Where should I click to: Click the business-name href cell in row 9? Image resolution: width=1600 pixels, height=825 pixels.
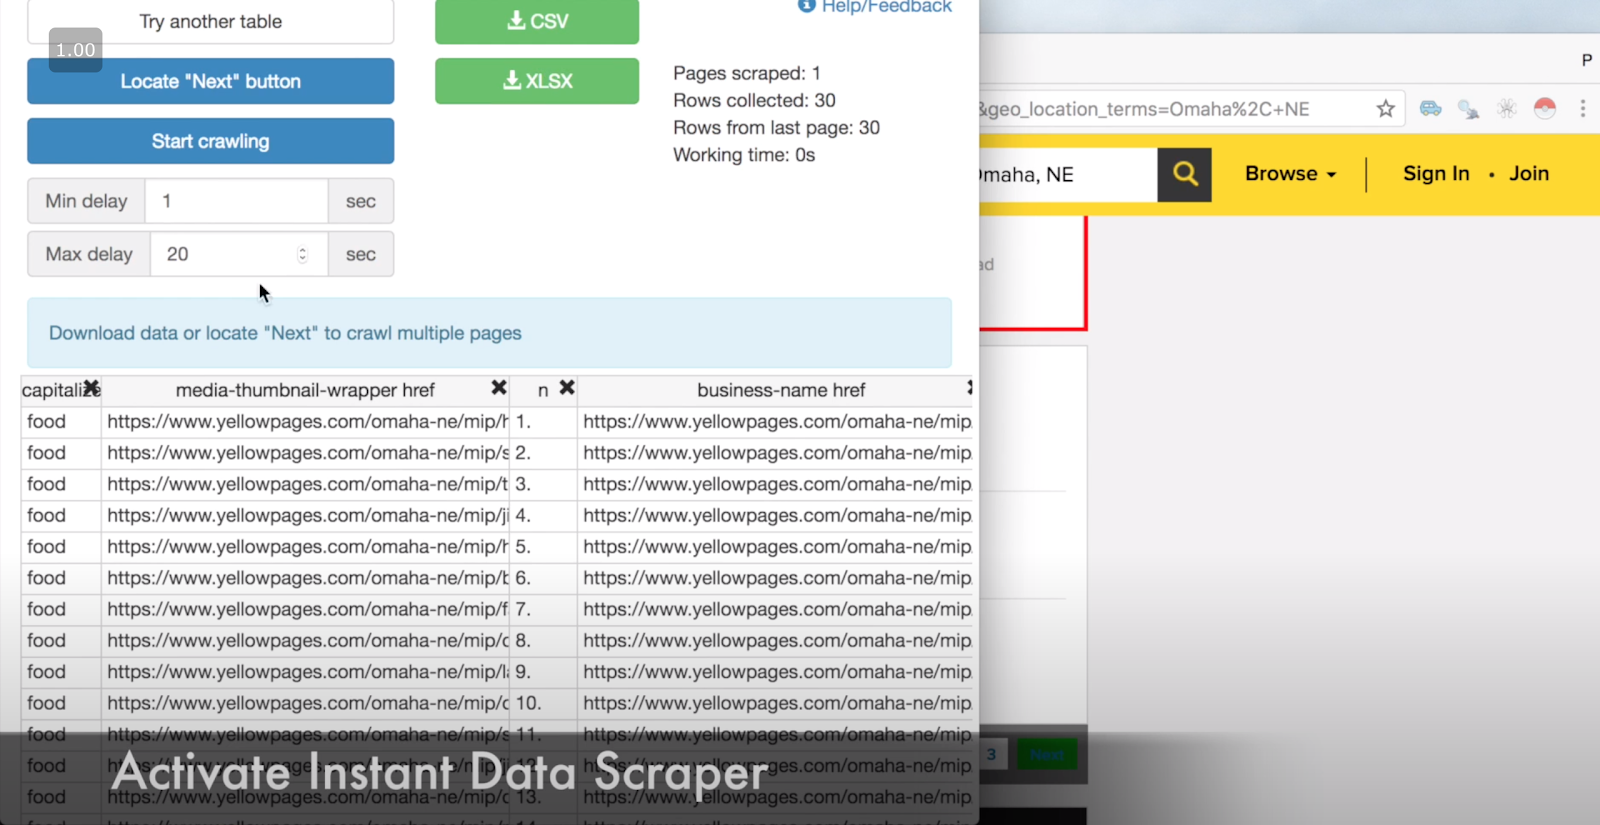coord(777,672)
